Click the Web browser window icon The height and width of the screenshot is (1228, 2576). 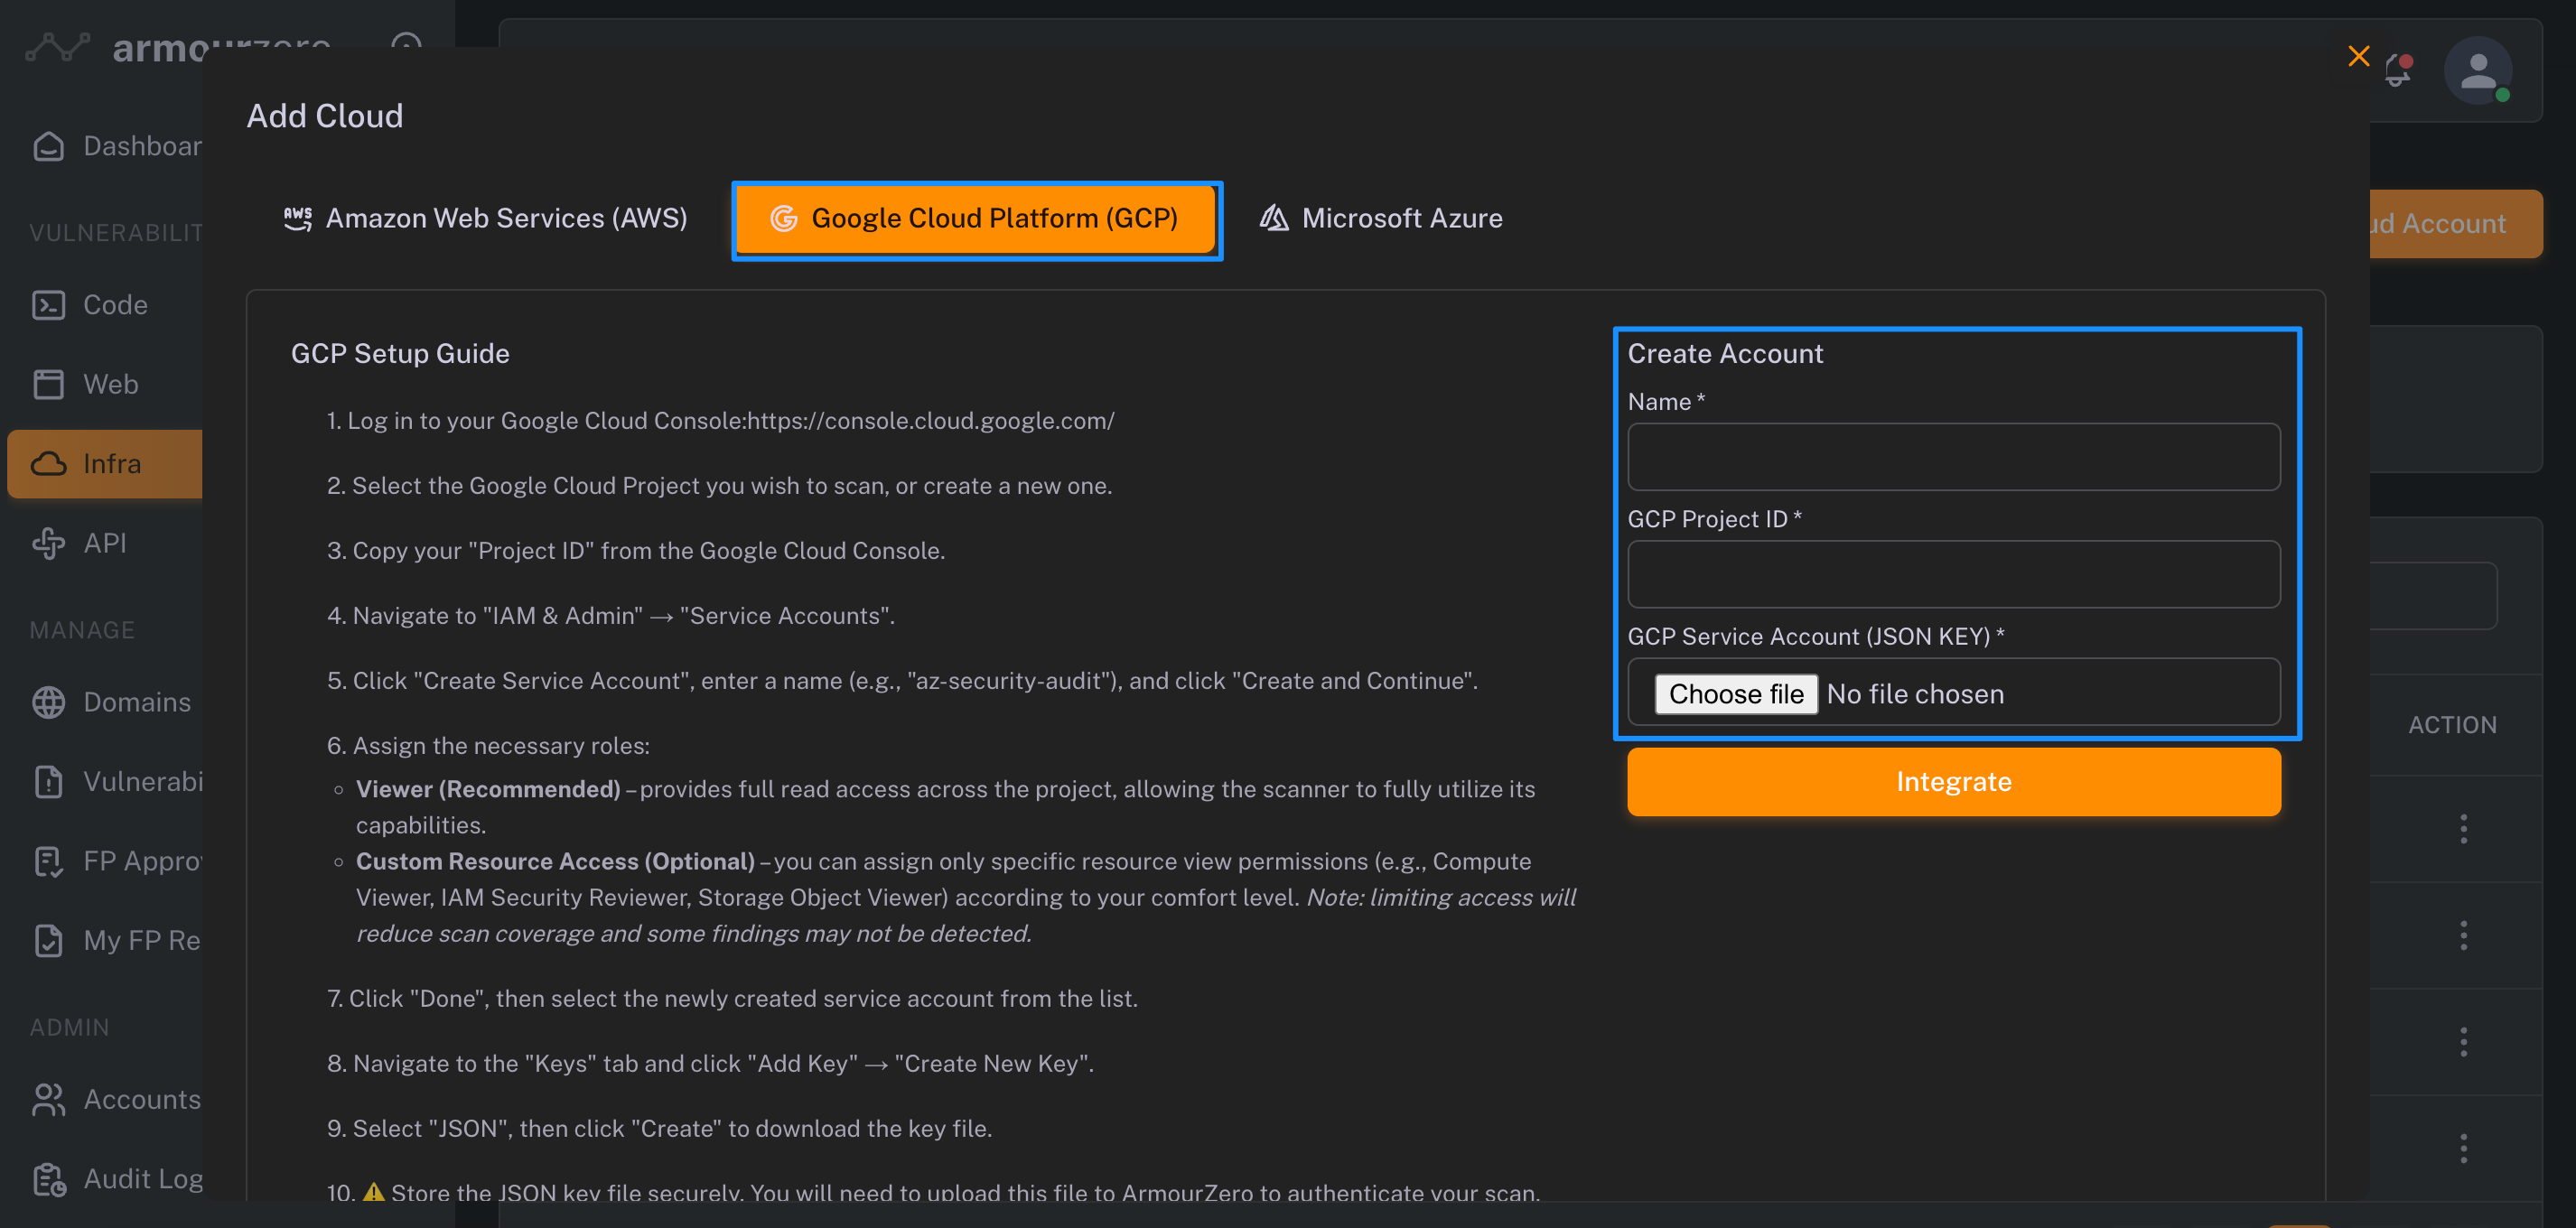[48, 384]
